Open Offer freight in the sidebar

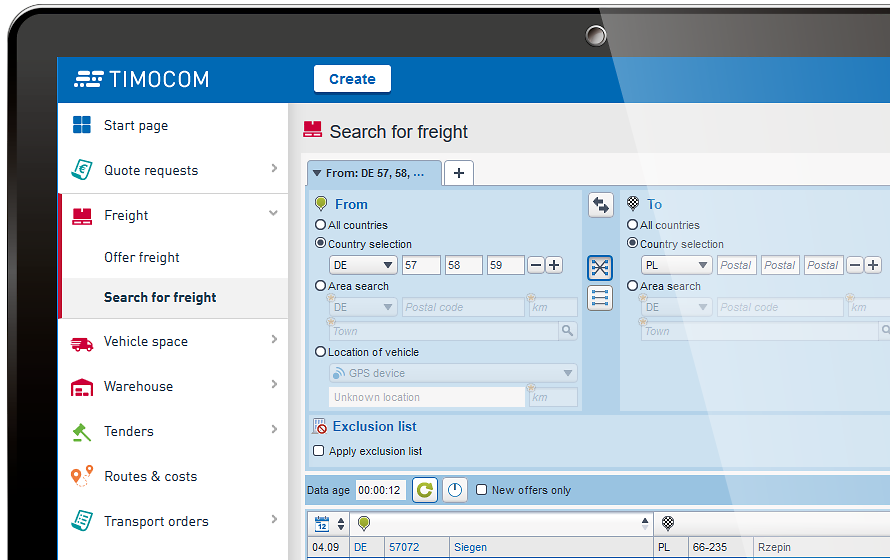[142, 257]
